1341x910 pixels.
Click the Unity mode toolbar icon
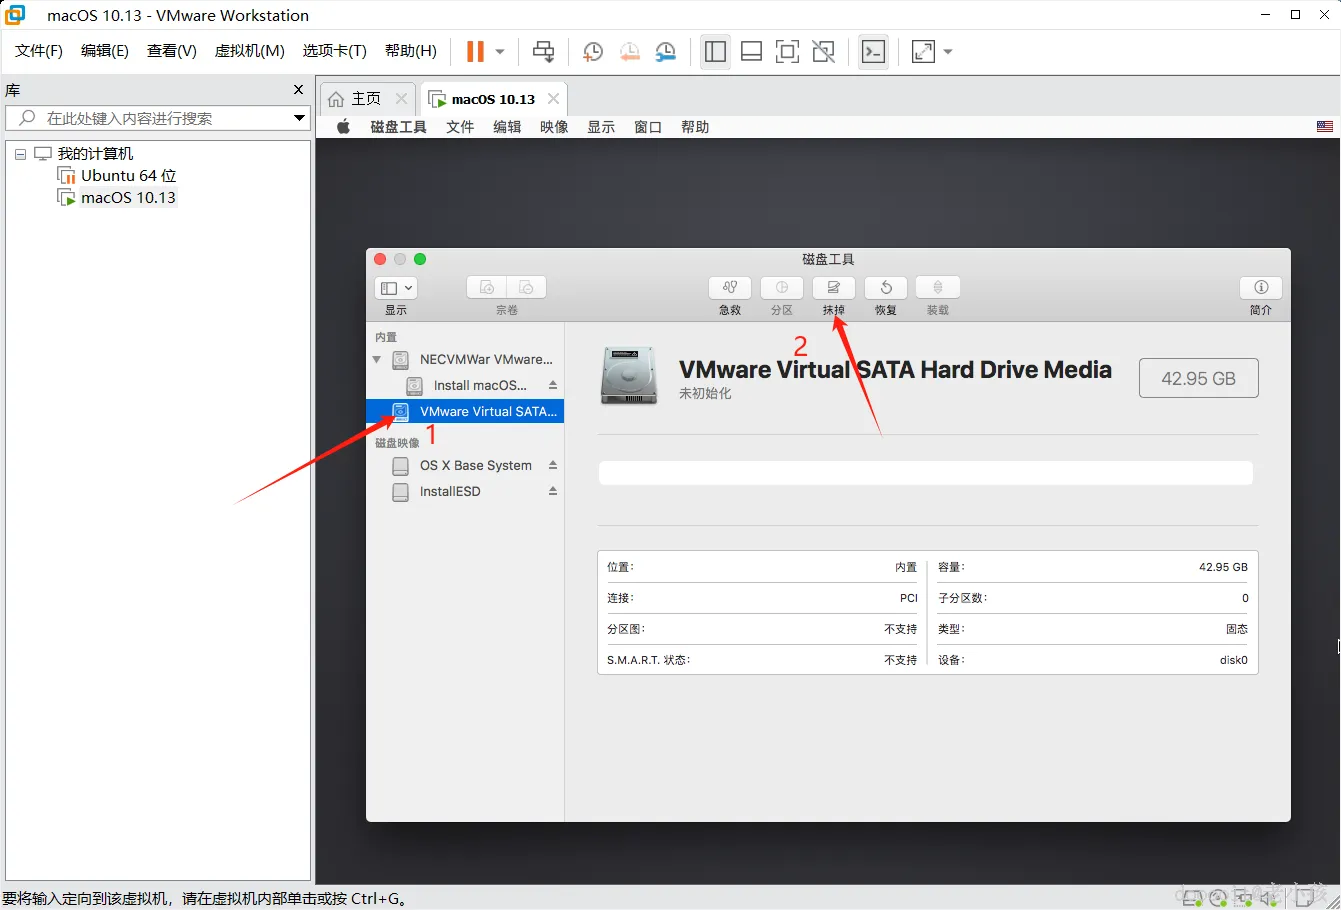(x=823, y=52)
